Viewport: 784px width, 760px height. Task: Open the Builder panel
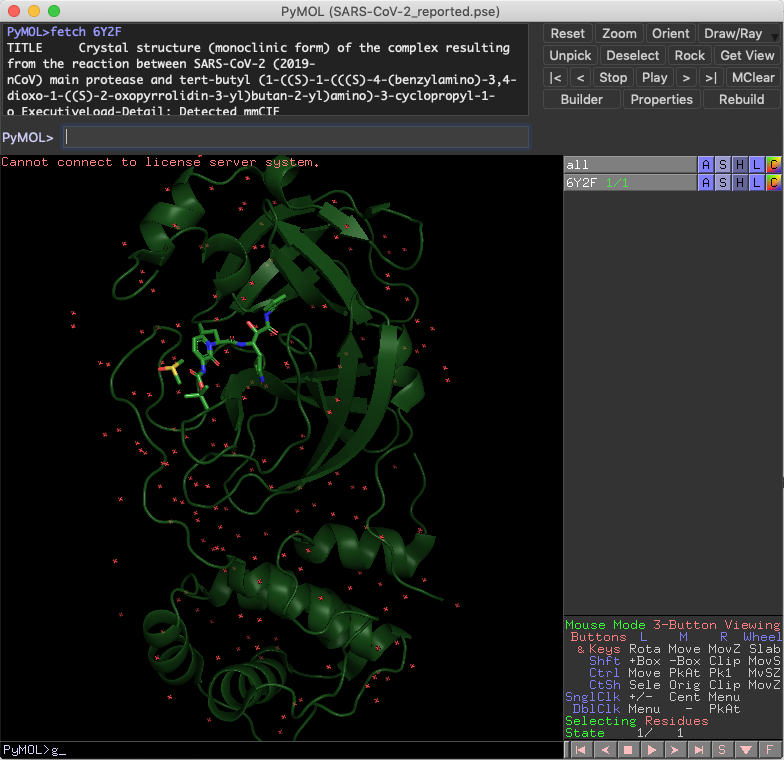[582, 100]
